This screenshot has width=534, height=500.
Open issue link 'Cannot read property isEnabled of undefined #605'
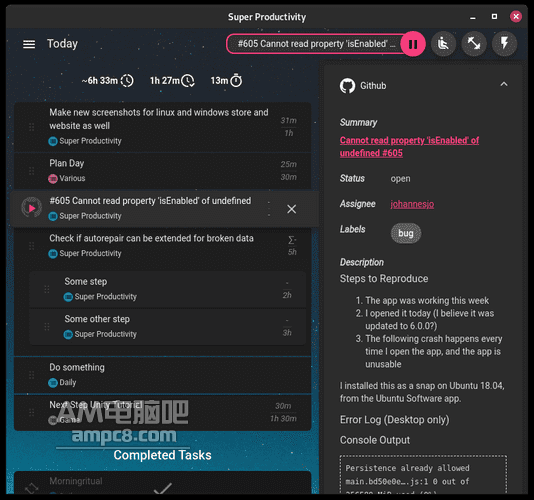coord(409,147)
